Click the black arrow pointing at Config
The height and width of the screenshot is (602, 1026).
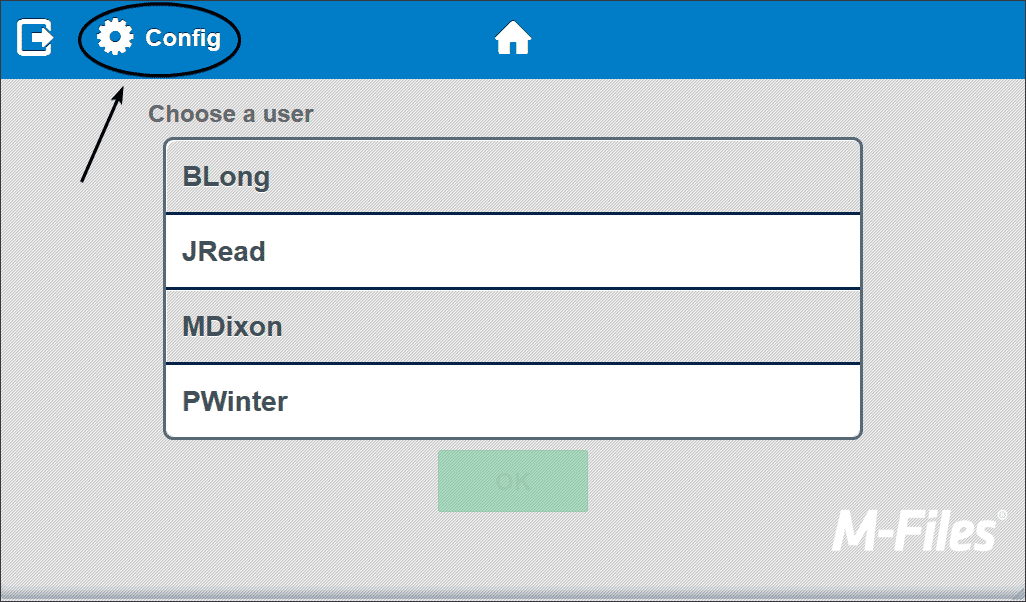[102, 134]
